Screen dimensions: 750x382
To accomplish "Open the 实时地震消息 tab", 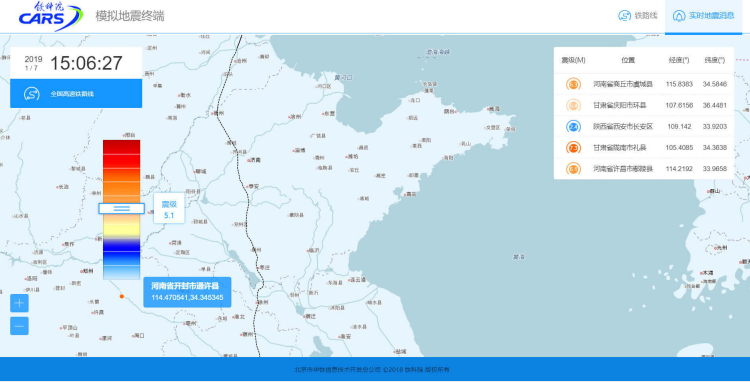I will pos(703,16).
